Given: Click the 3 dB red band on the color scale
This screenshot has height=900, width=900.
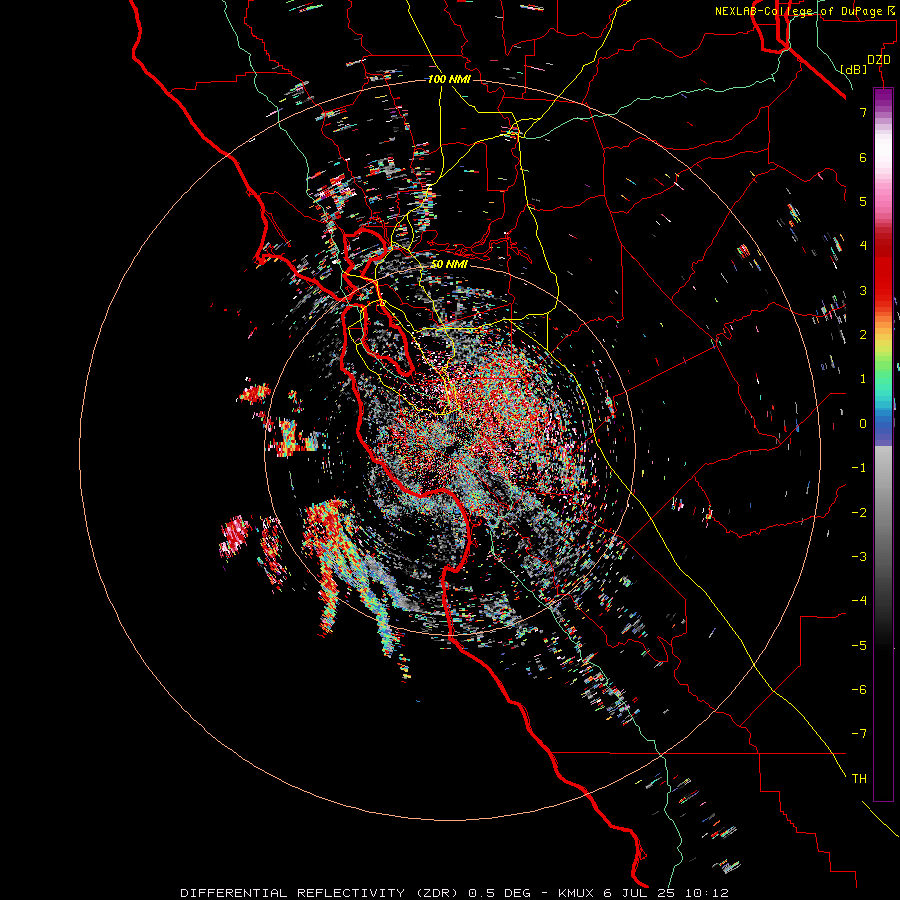Looking at the screenshot, I should (883, 290).
